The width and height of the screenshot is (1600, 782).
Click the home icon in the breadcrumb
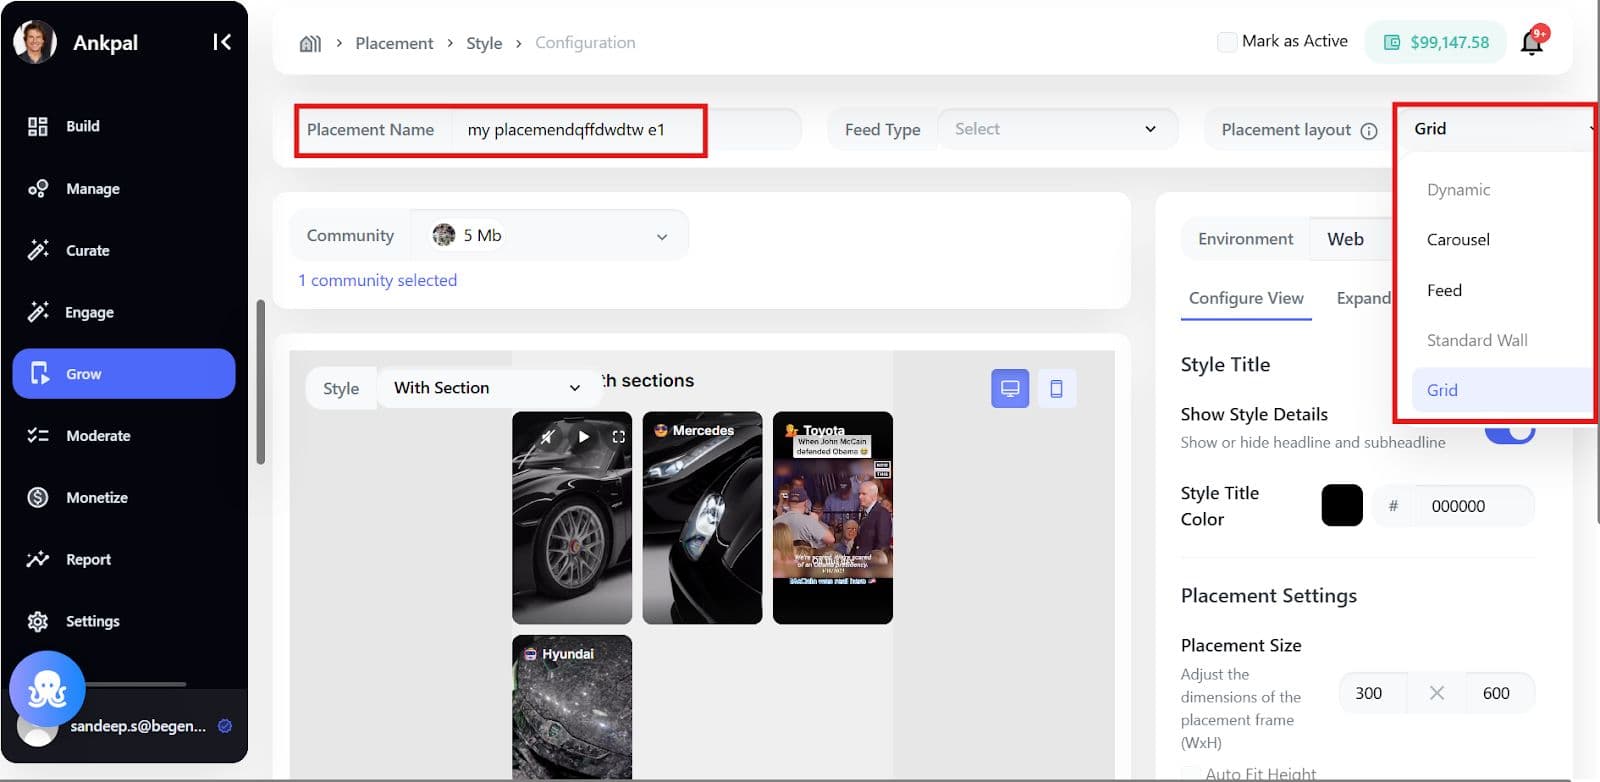click(310, 43)
